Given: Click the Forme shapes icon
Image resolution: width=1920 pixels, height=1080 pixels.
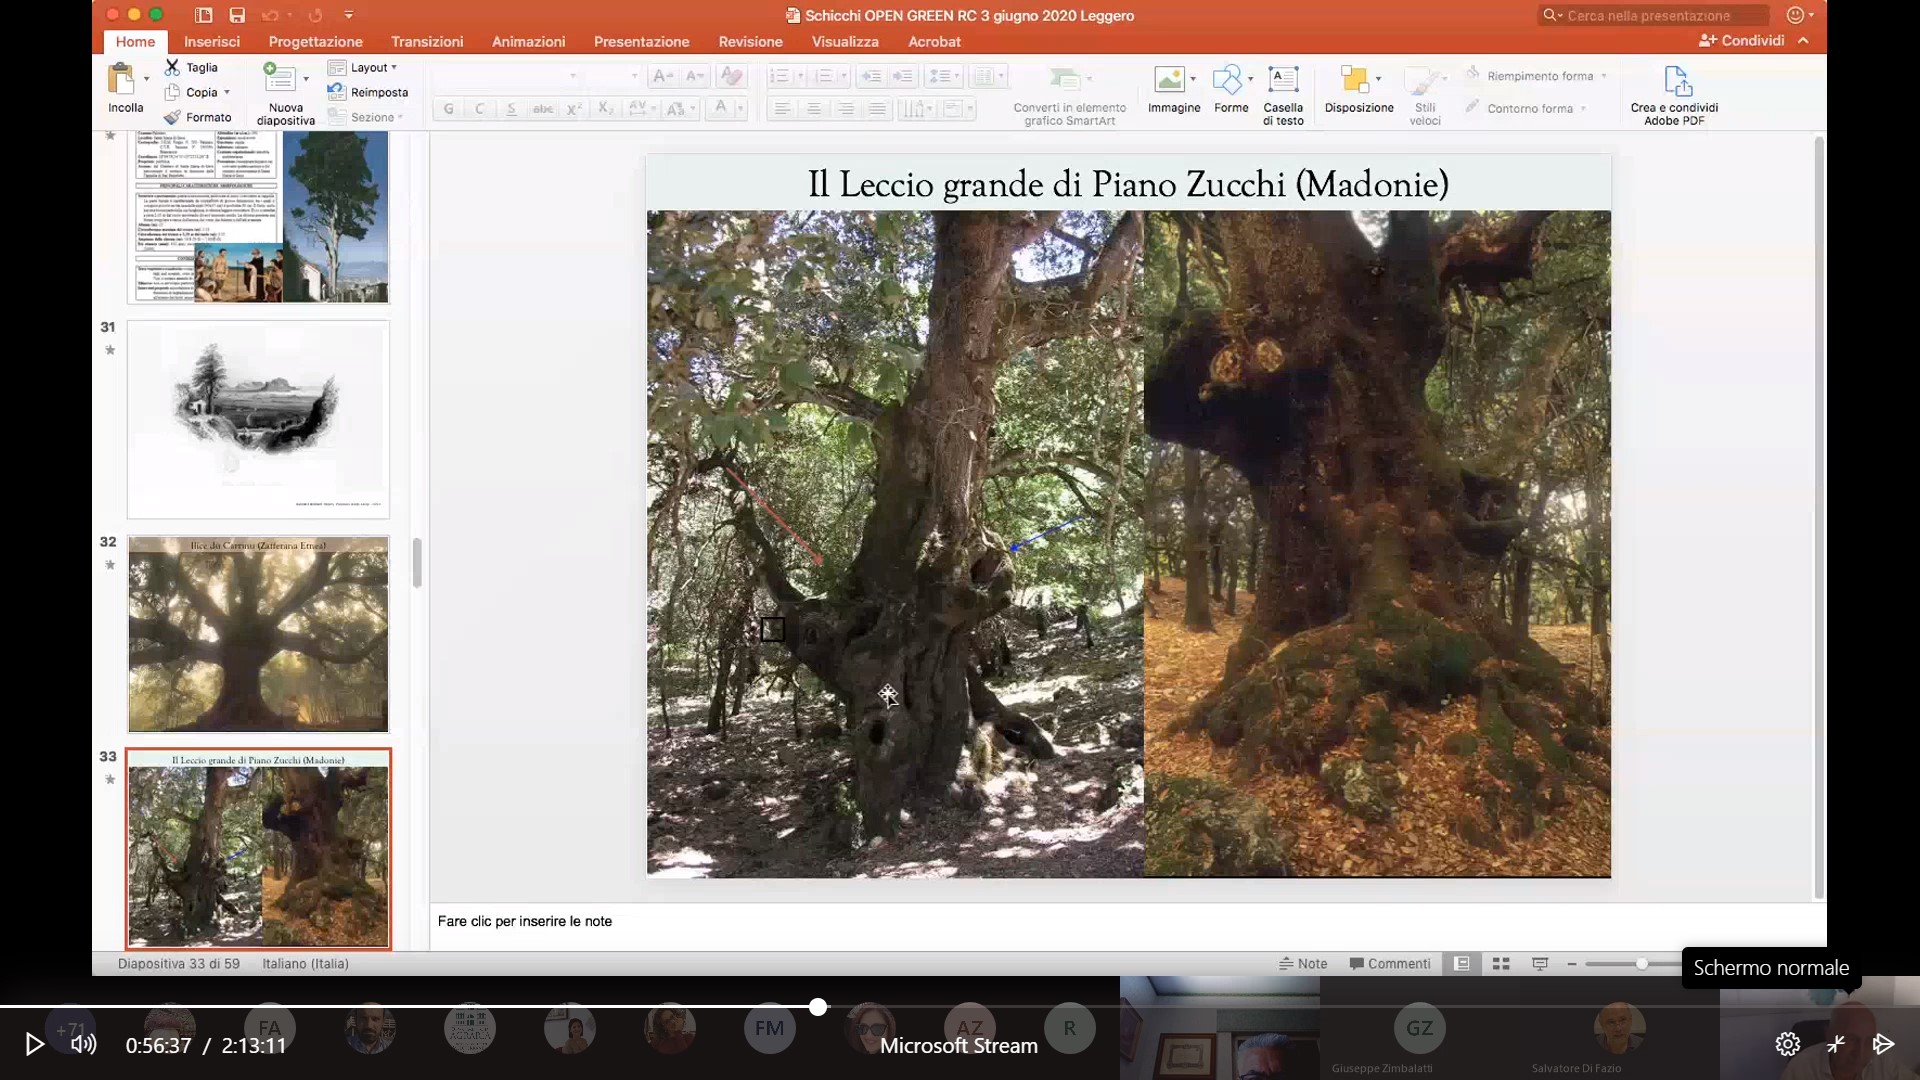Looking at the screenshot, I should (x=1226, y=79).
